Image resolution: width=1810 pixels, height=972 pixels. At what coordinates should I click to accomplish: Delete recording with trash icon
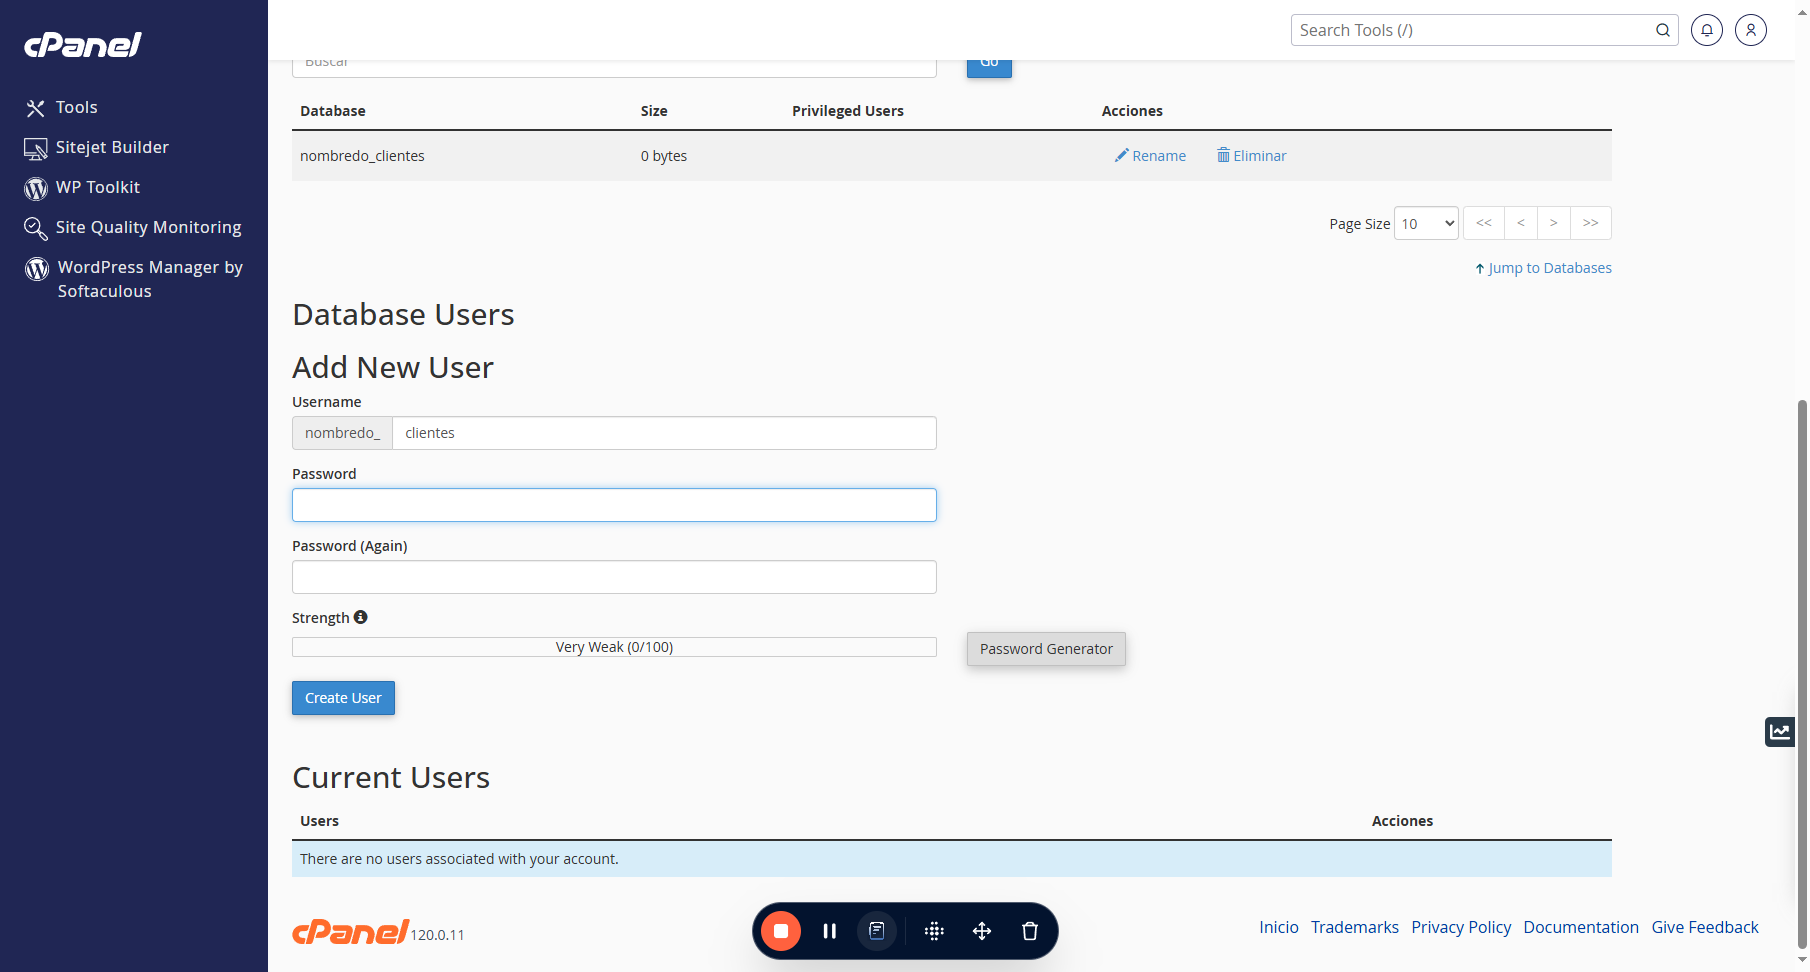[1030, 931]
